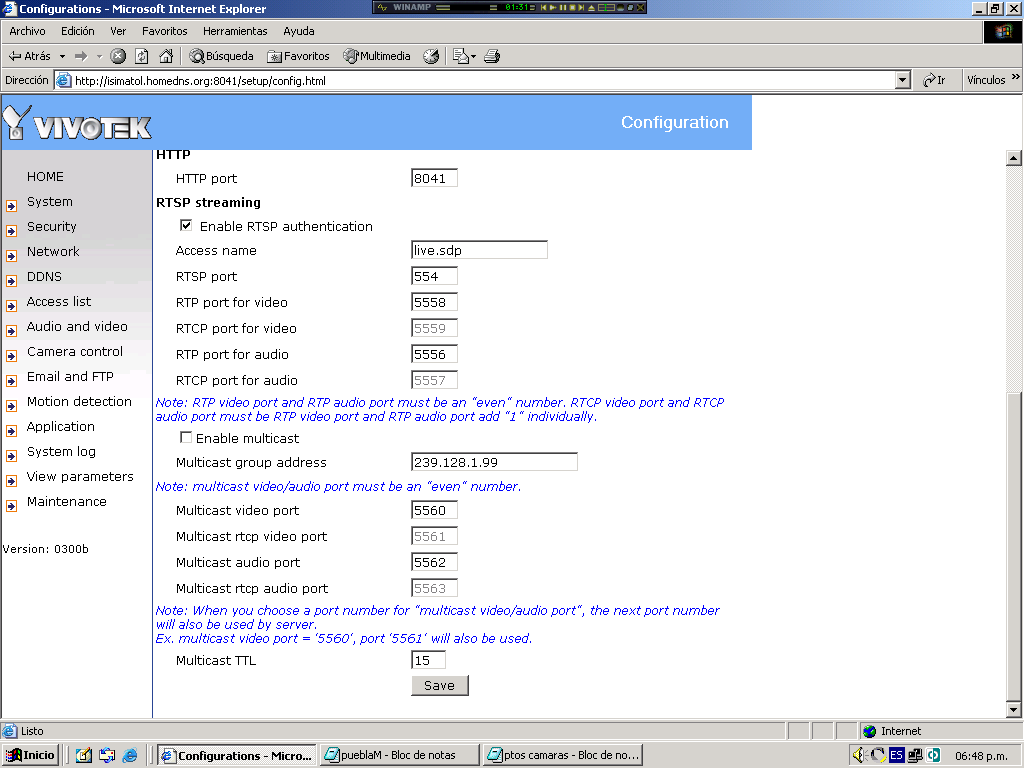
Task: Click the Refresh page toolbar icon
Action: 142,56
